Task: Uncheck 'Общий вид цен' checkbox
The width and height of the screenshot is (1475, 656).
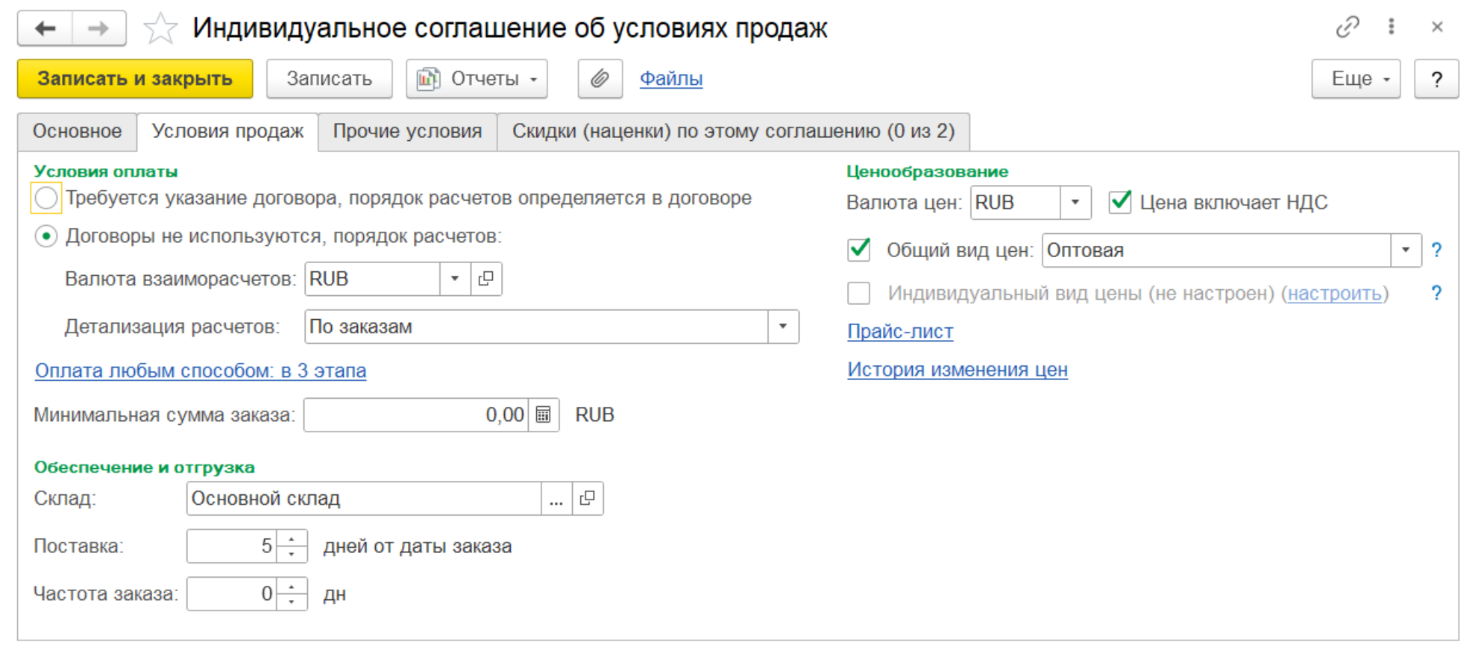Action: click(x=858, y=250)
